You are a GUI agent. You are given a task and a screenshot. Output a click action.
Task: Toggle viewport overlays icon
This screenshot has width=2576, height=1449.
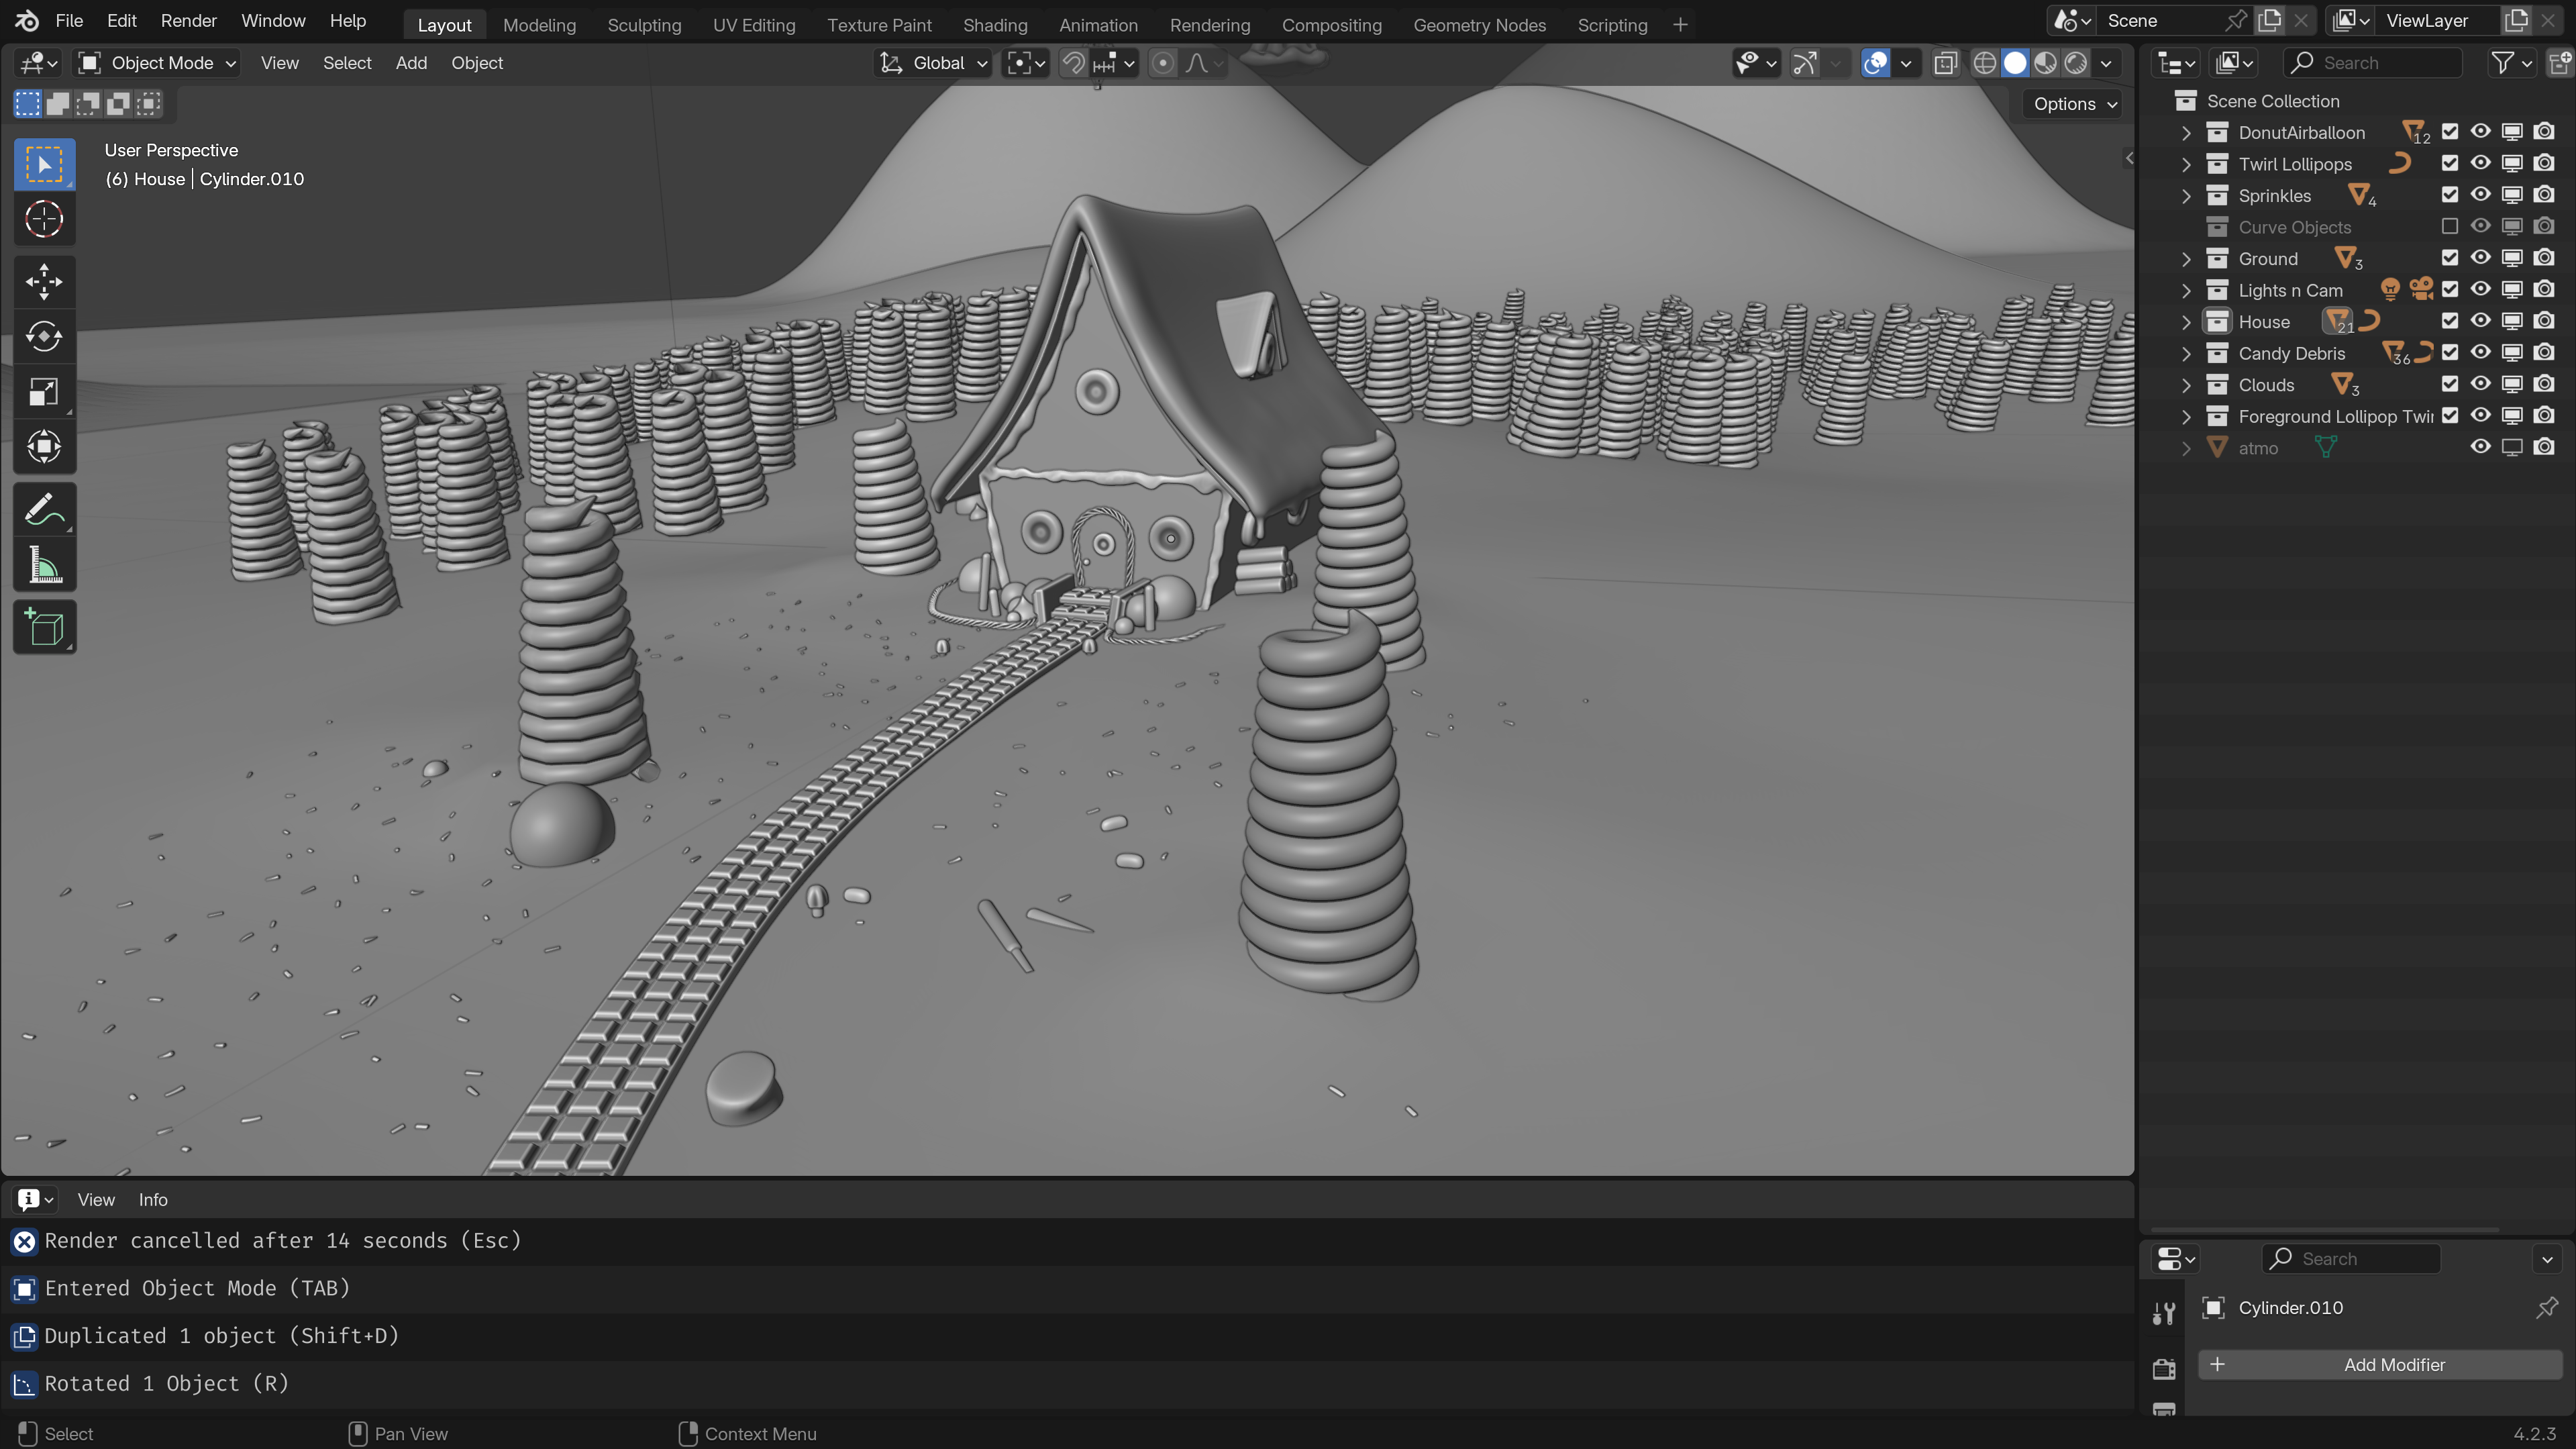click(x=1875, y=63)
